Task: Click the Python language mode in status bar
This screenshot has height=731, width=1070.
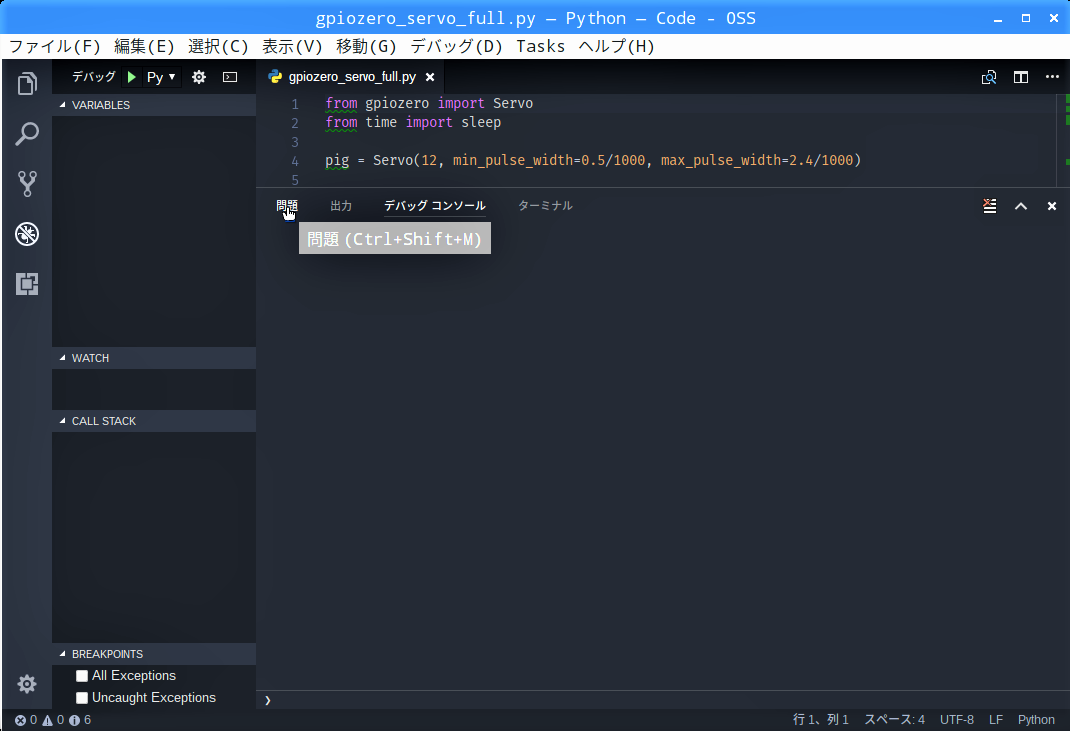Action: (1036, 720)
